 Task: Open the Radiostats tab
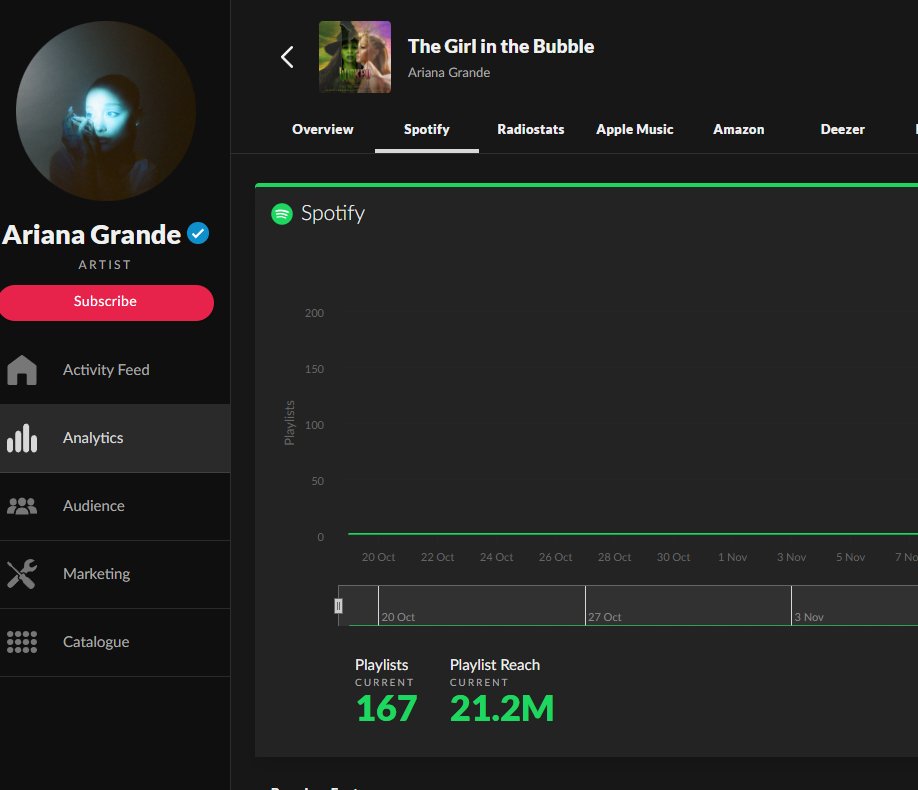pos(531,129)
